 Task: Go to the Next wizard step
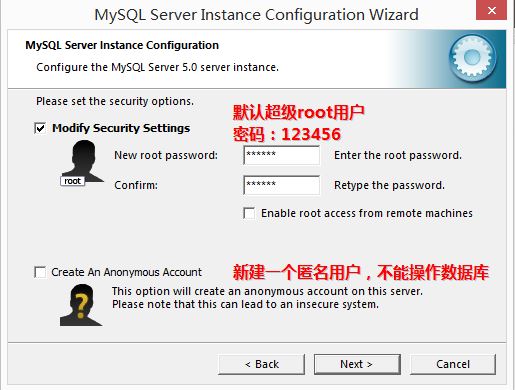click(357, 364)
